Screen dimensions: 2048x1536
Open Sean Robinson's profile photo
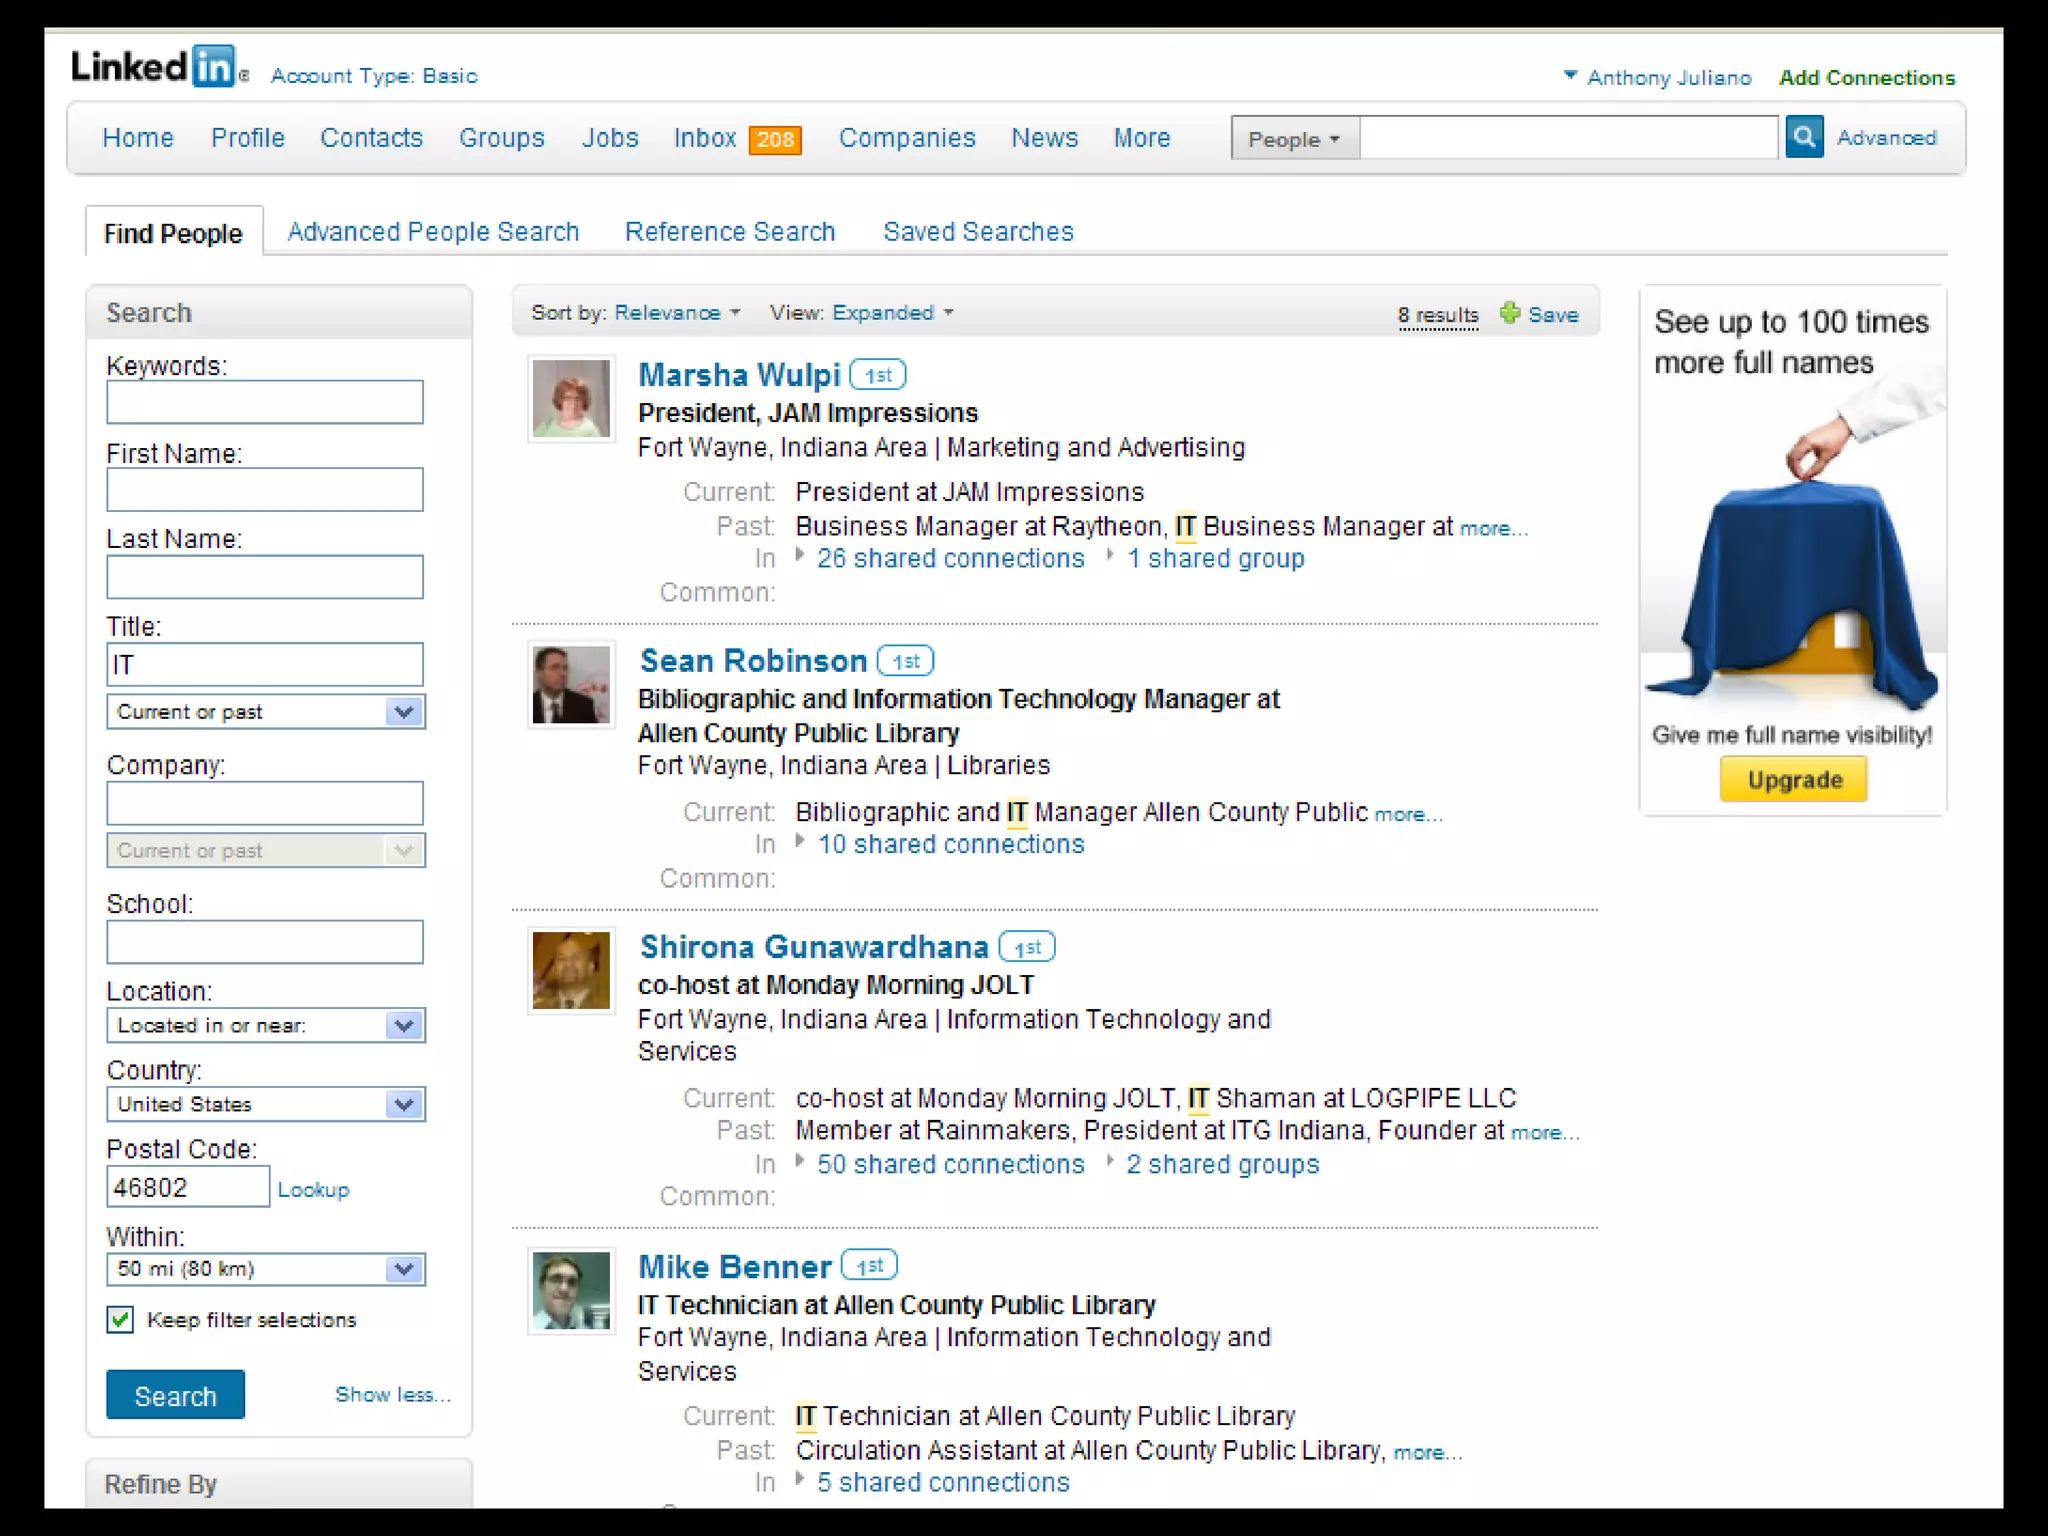[x=571, y=685]
